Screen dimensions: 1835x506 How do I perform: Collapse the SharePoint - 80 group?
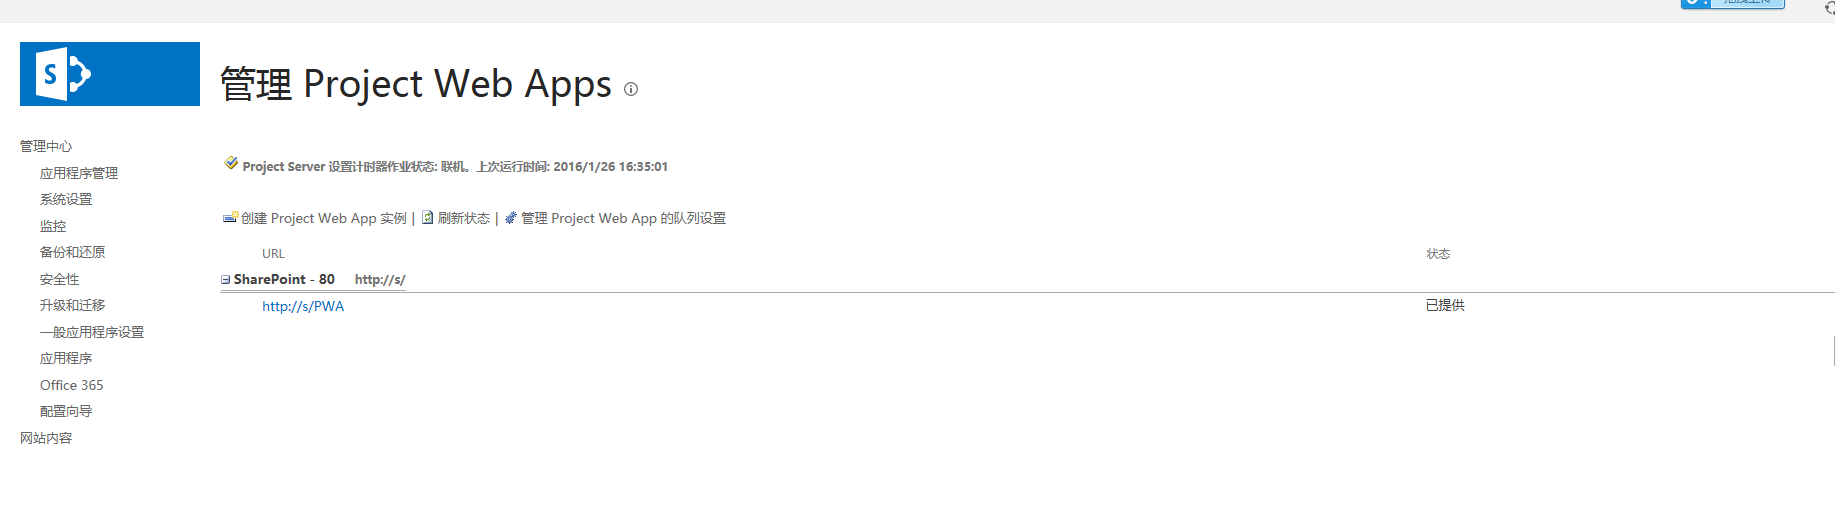tap(226, 280)
